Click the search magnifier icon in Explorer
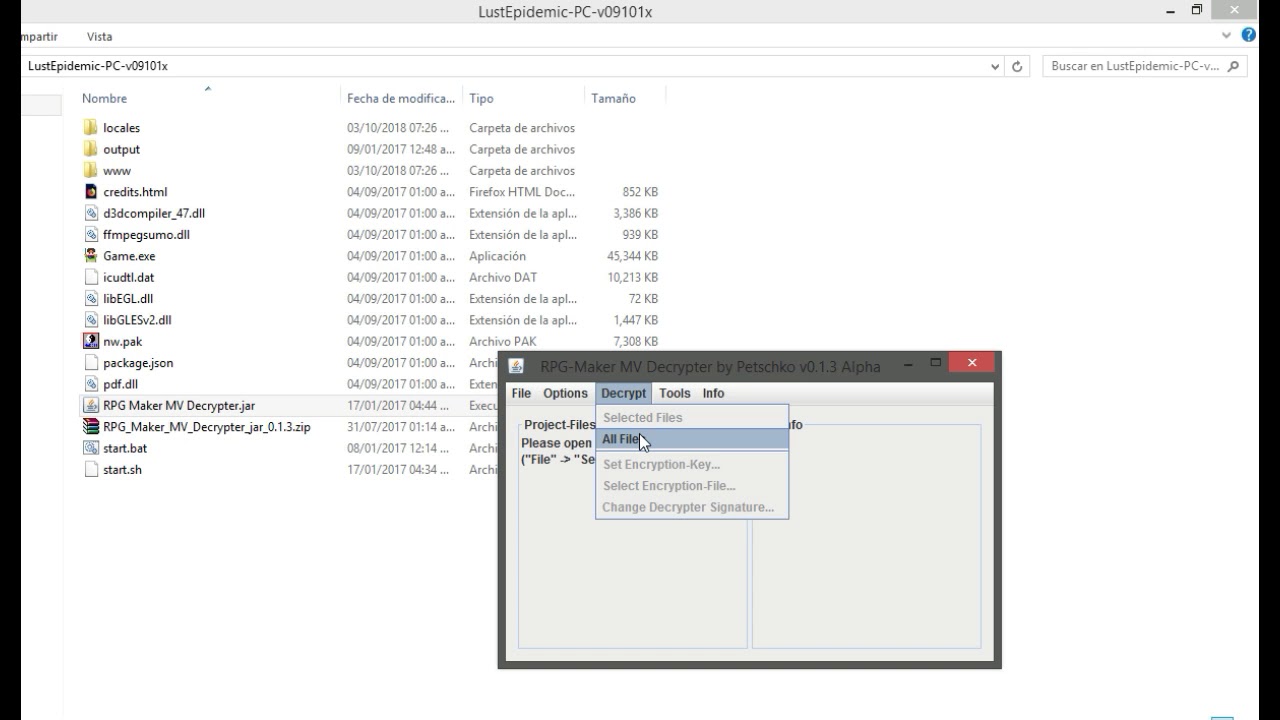 (1234, 66)
